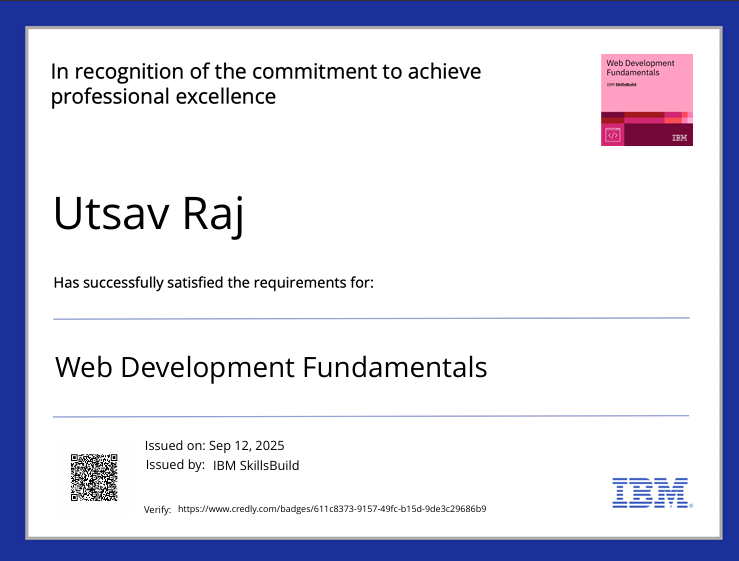Viewport: 739px width, 561px height.
Task: Click the horizontal line above course title
Action: point(370,318)
